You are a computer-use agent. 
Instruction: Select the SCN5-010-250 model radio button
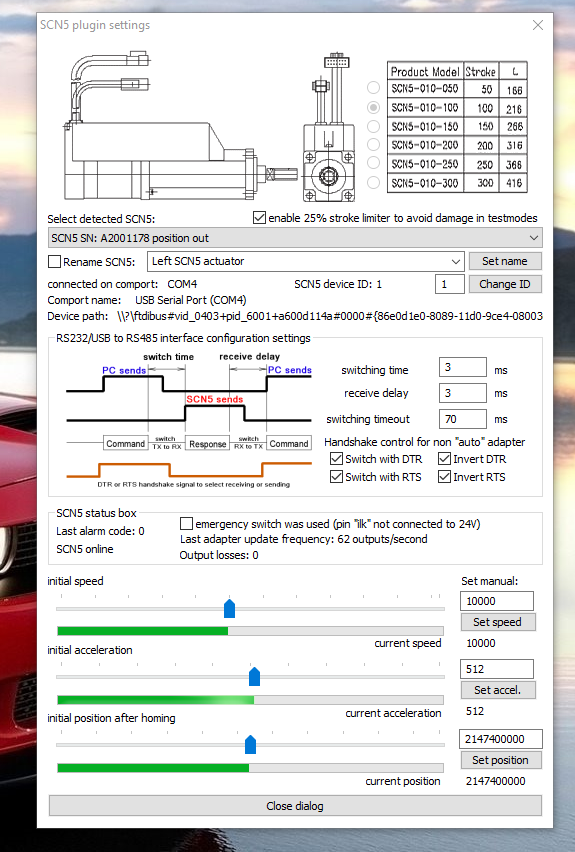coord(373,163)
